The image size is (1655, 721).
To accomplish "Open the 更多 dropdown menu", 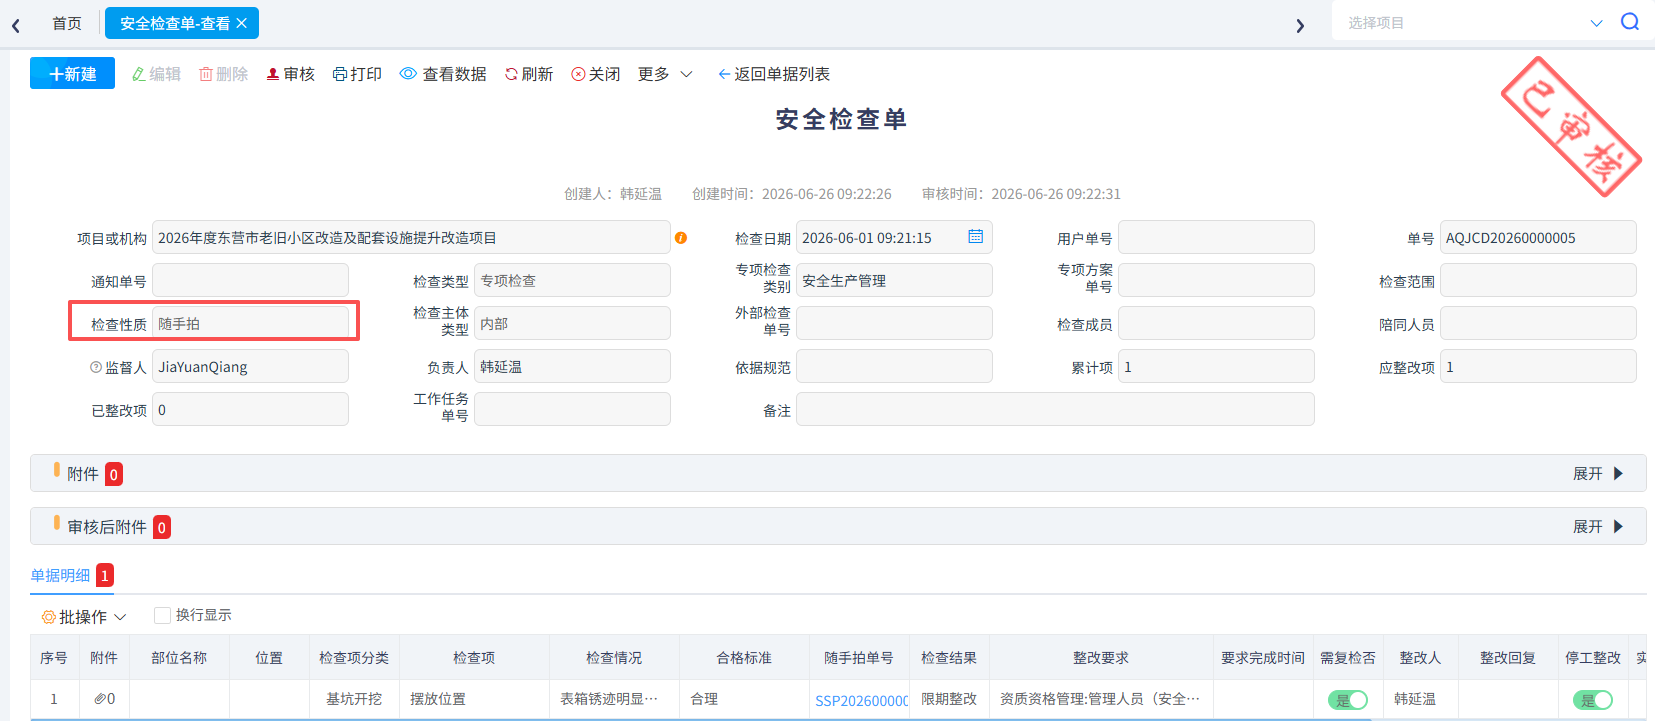I will point(665,74).
